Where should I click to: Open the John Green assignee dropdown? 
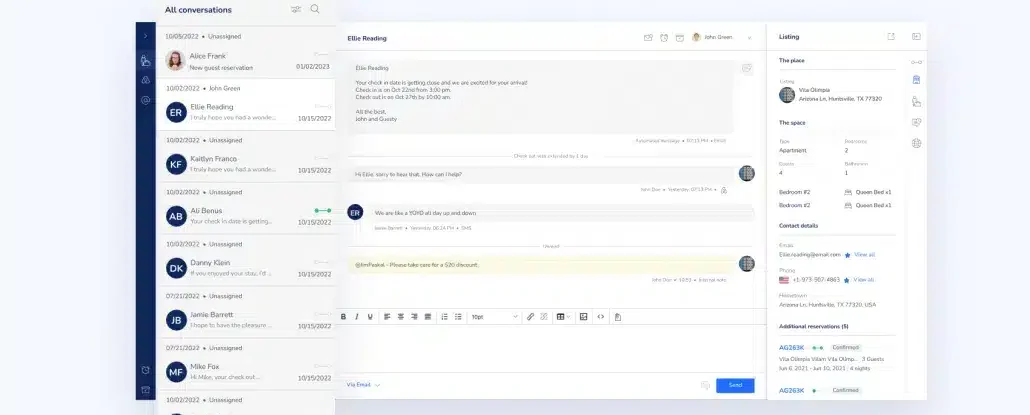click(x=722, y=37)
